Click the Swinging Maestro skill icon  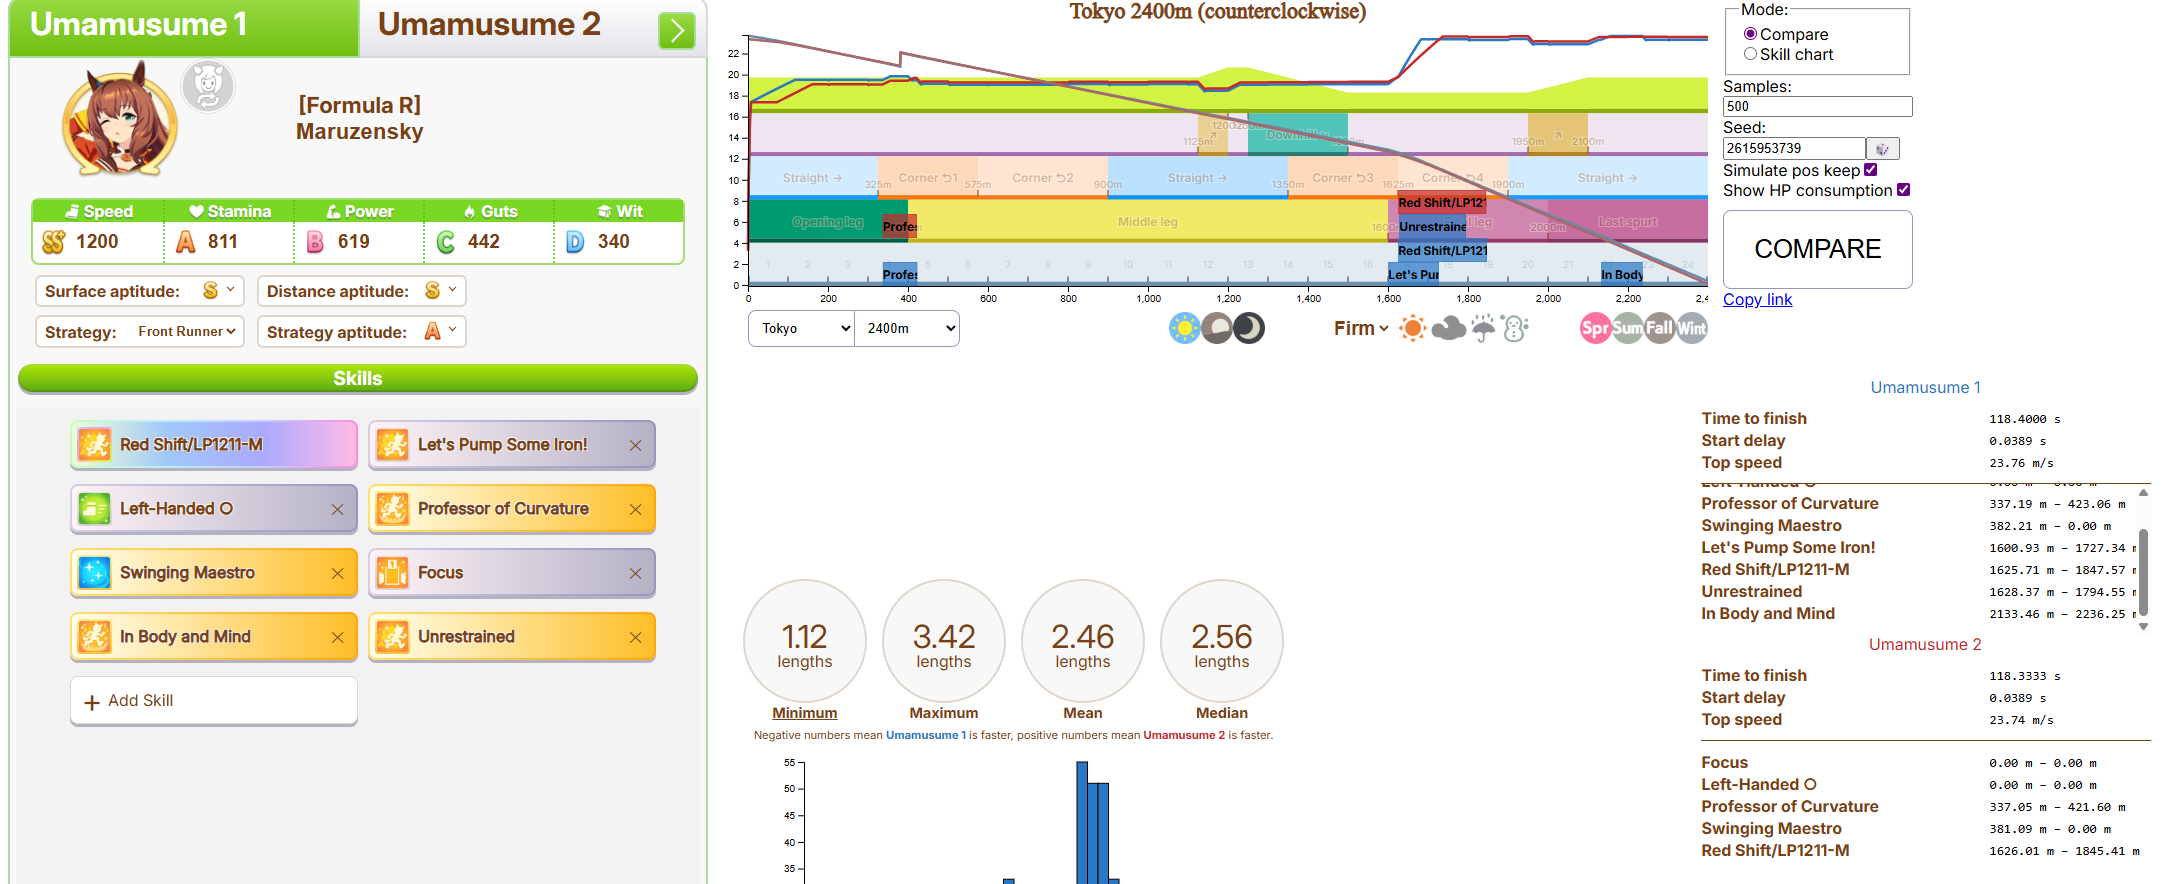point(95,572)
